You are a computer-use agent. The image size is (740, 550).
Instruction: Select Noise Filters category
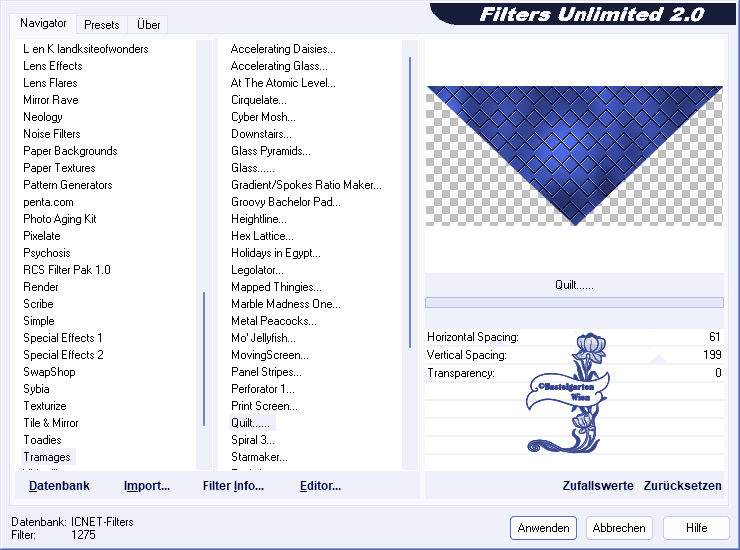point(51,134)
